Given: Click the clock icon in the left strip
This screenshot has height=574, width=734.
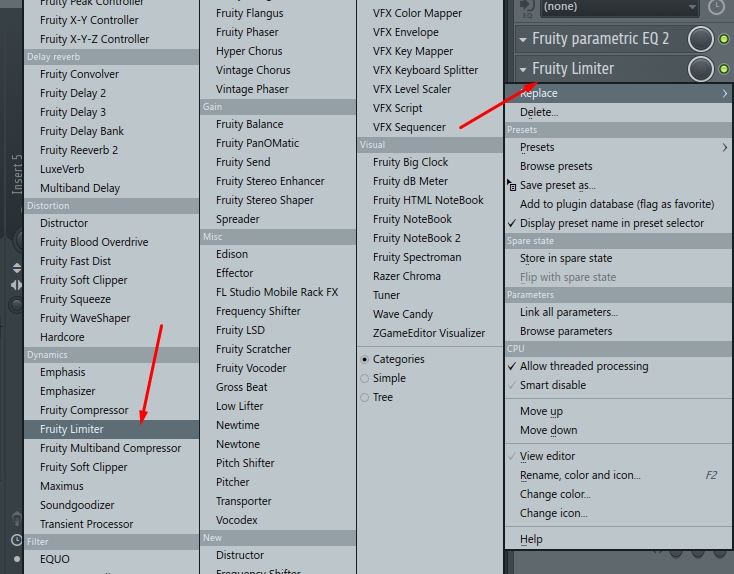Looking at the screenshot, I should click(x=17, y=540).
